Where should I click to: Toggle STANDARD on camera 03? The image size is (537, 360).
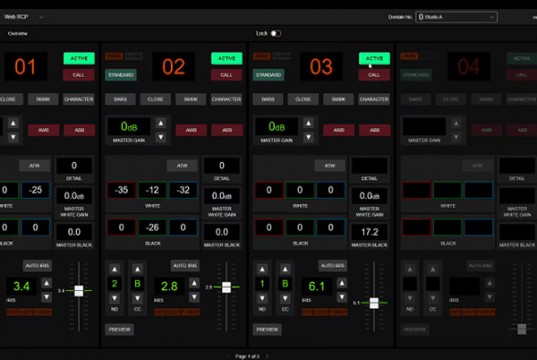point(268,75)
